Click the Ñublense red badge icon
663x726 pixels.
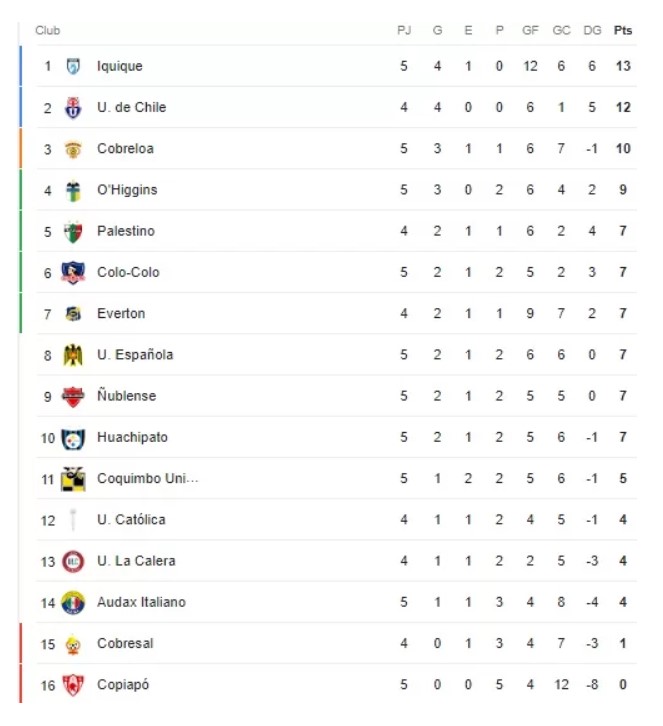click(x=73, y=397)
